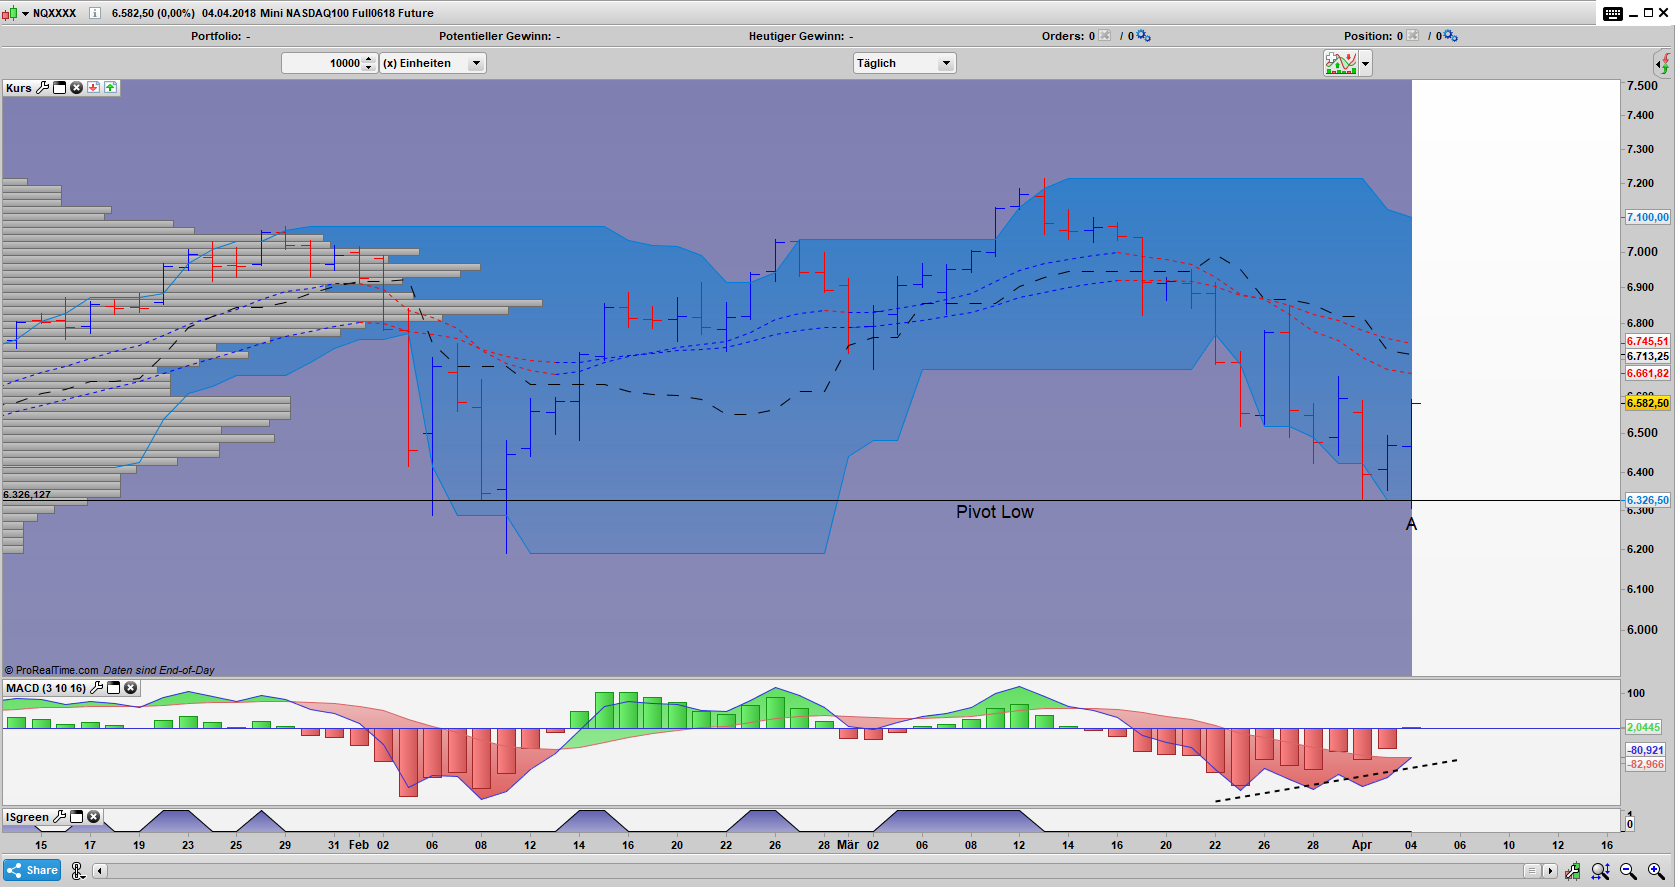Zoom out the chart with minus magnifier

[x=1628, y=871]
